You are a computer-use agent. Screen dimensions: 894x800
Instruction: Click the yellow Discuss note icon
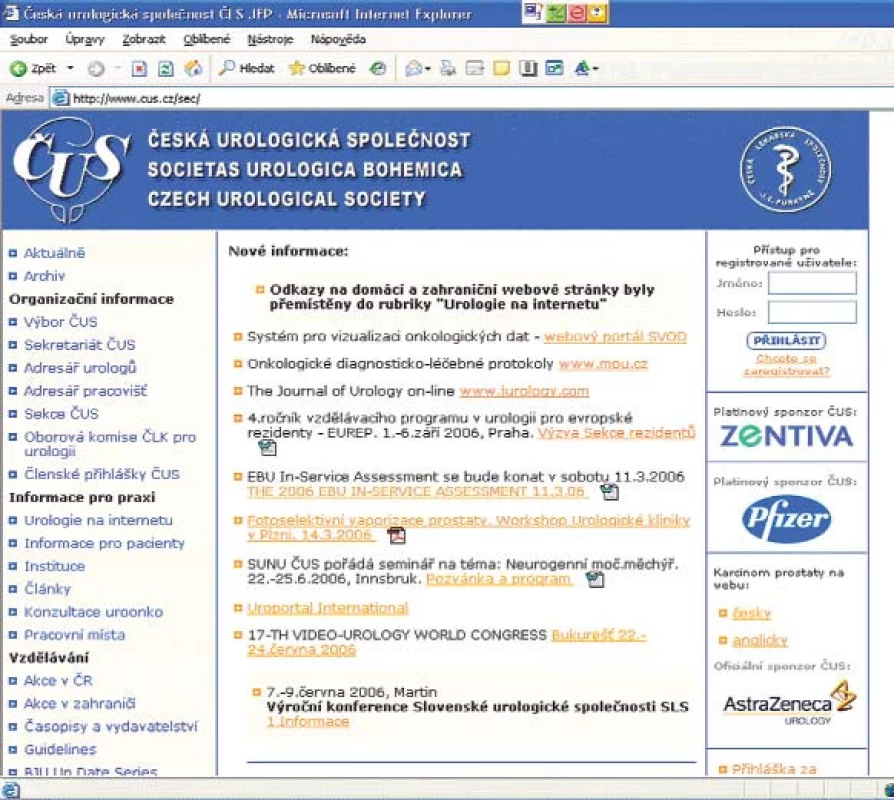point(501,69)
